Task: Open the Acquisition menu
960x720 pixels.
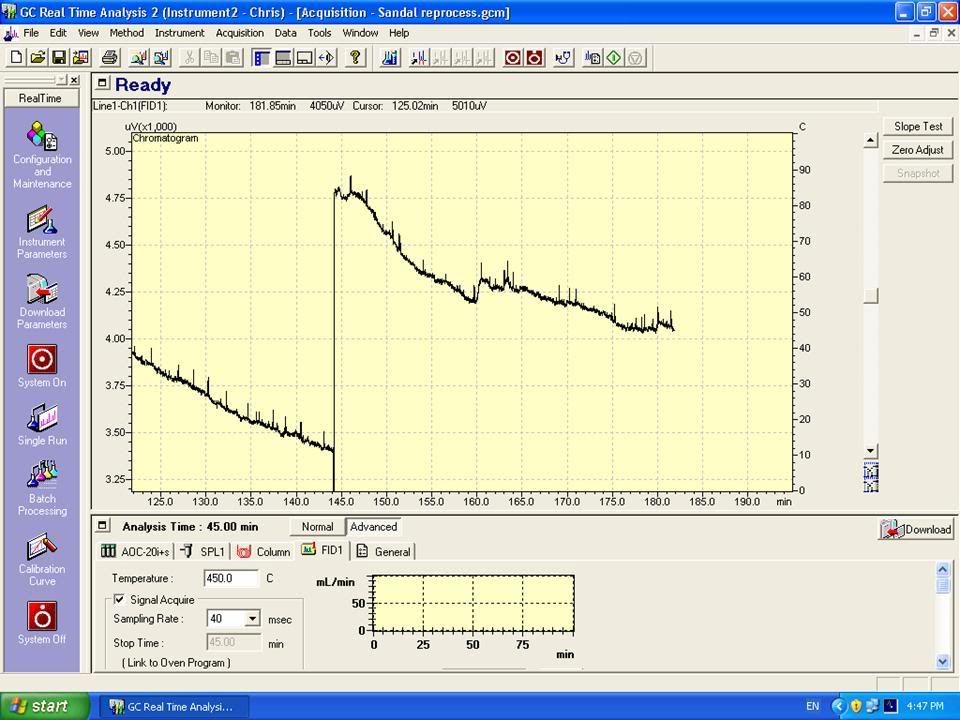Action: [x=239, y=33]
